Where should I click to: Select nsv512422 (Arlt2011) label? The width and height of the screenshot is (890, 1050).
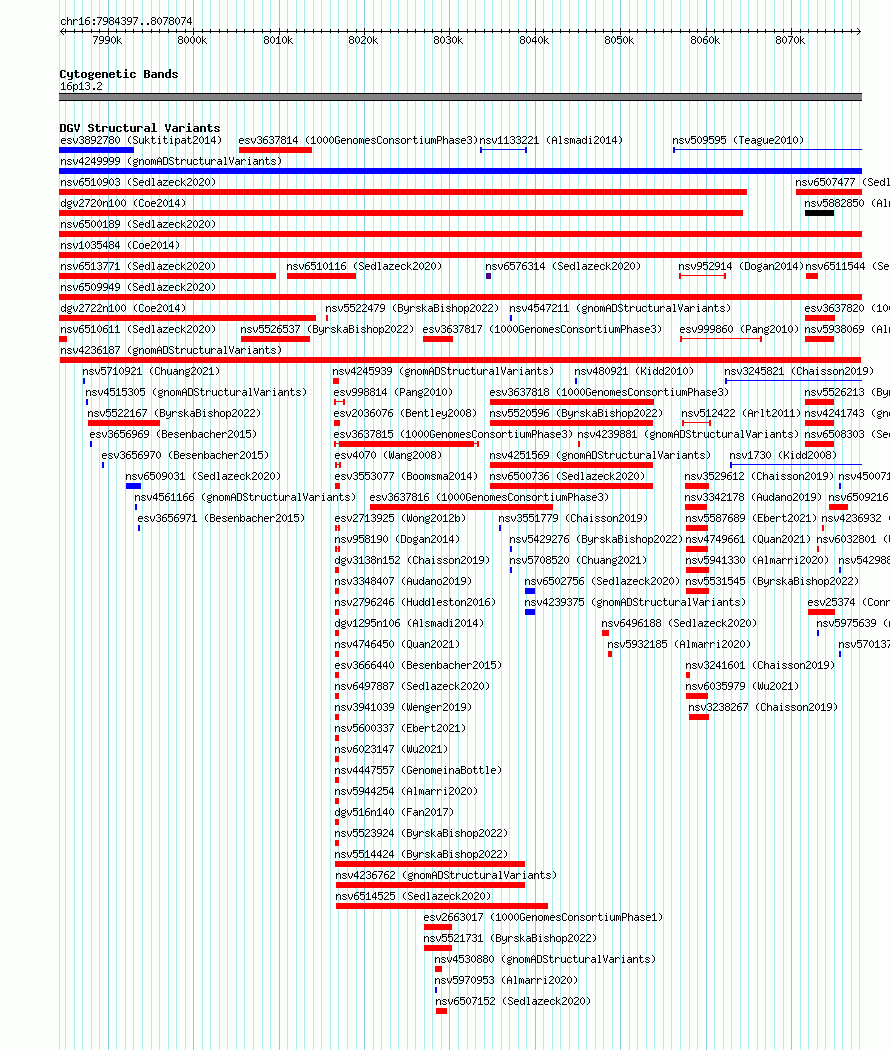tap(741, 413)
